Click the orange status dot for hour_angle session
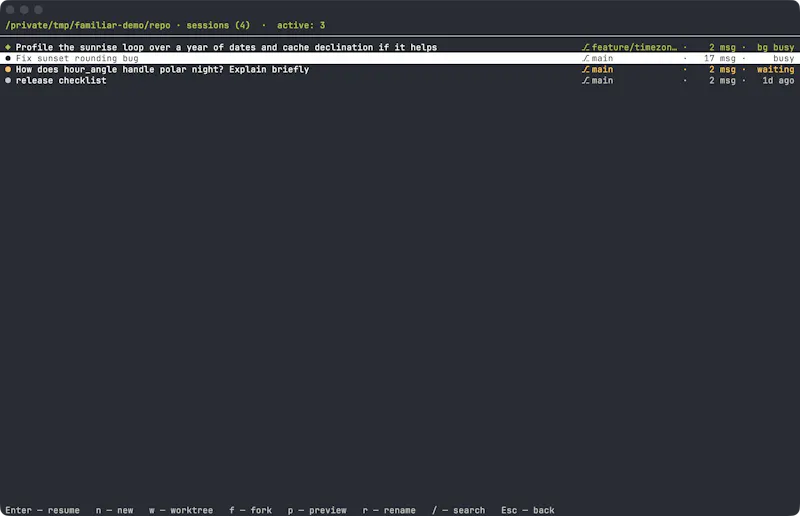Viewport: 800px width, 516px height. (x=8, y=69)
